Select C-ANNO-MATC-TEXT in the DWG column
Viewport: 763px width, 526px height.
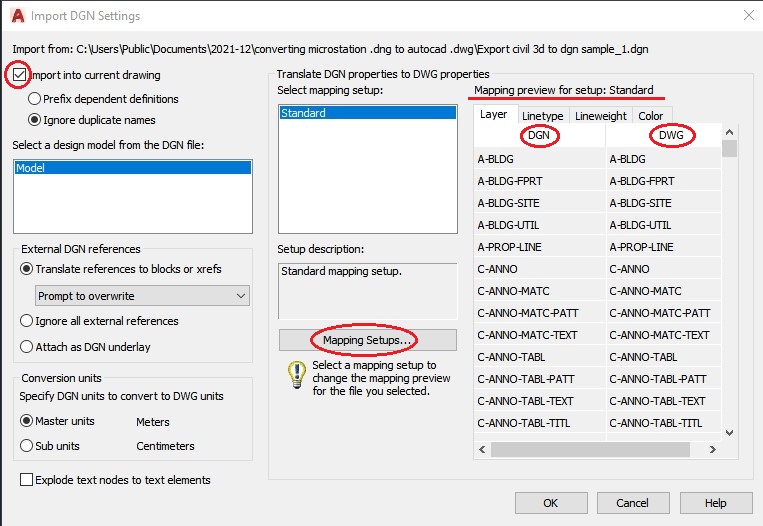click(x=664, y=335)
